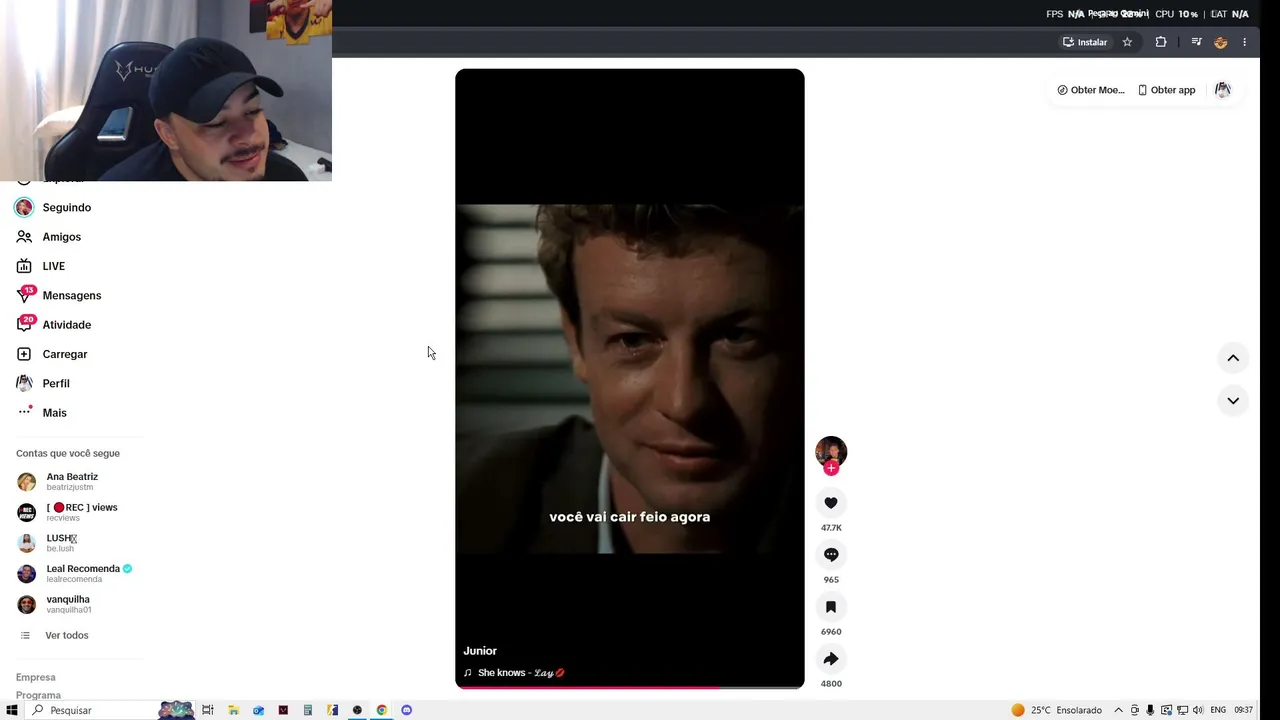Screen dimensions: 1280x720
Task: Open the network tray icon
Action: pos(1183,710)
